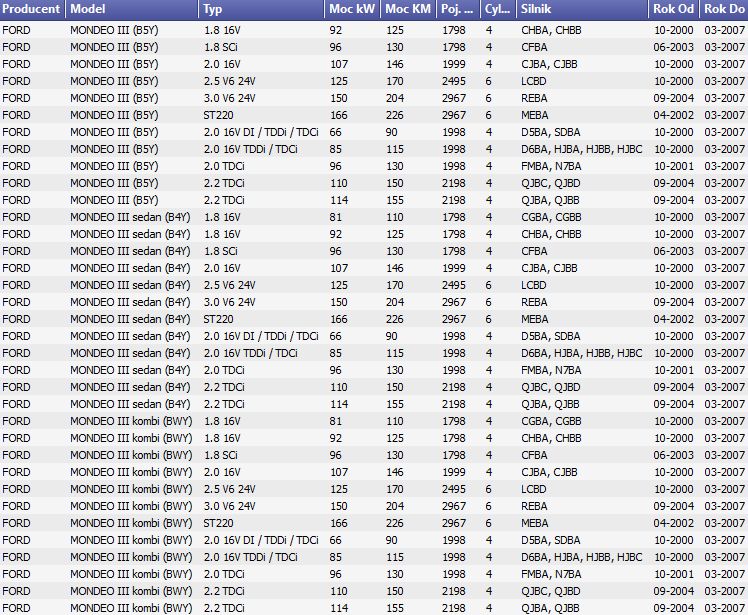Select "2.5 V6 24V" in the kombi (BWY) row

coord(229,489)
